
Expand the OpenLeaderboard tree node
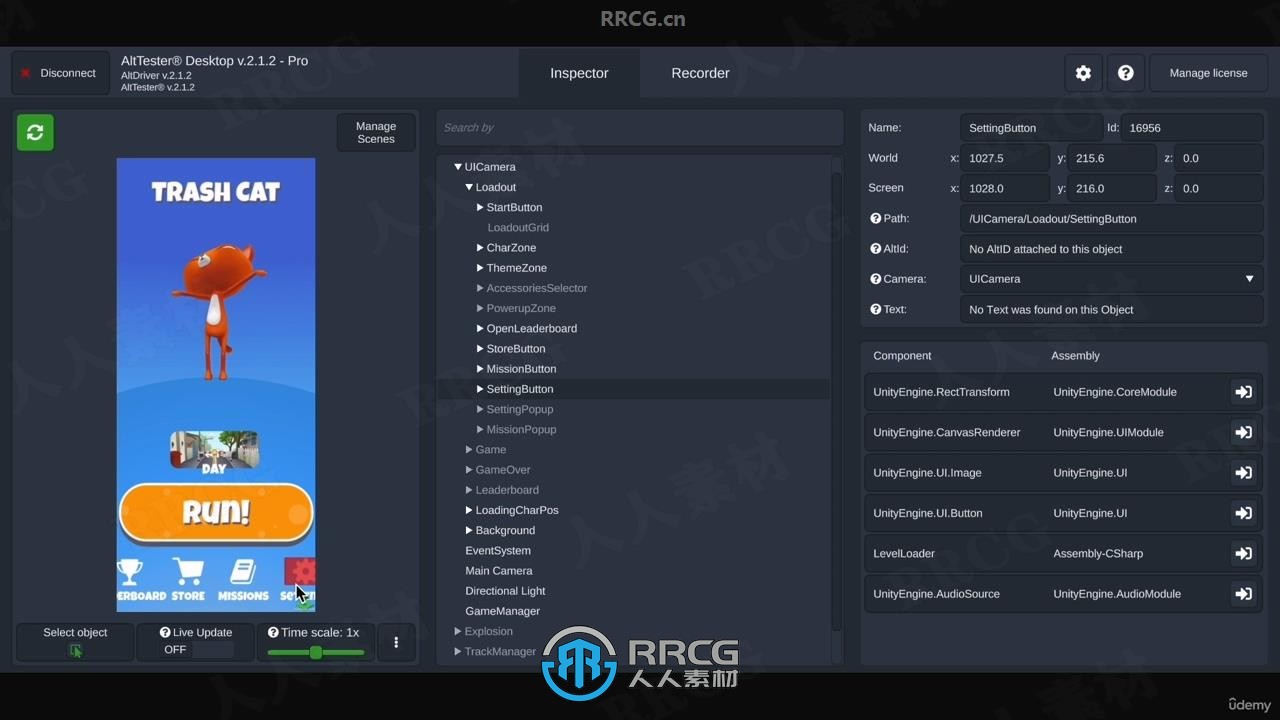[480, 328]
